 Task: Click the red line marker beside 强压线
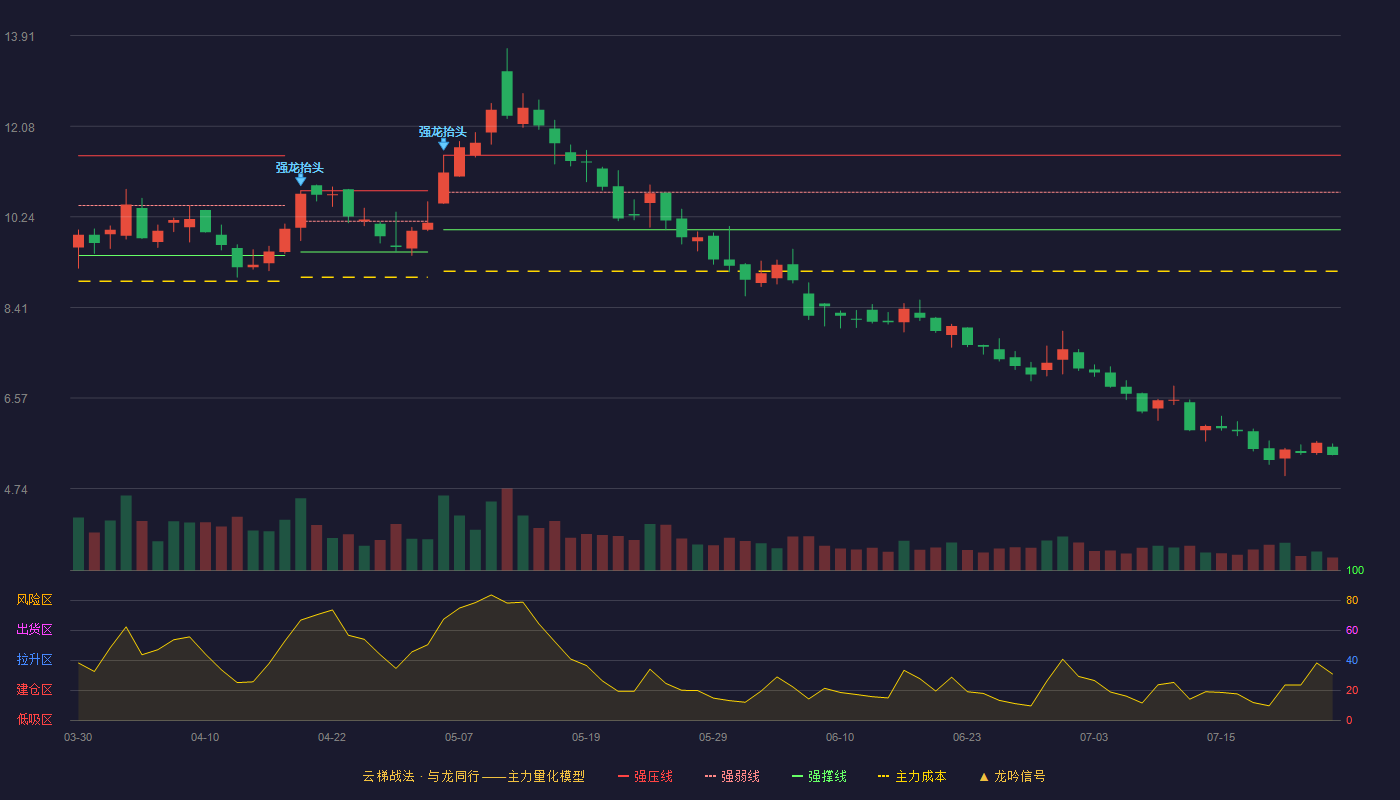(x=623, y=776)
